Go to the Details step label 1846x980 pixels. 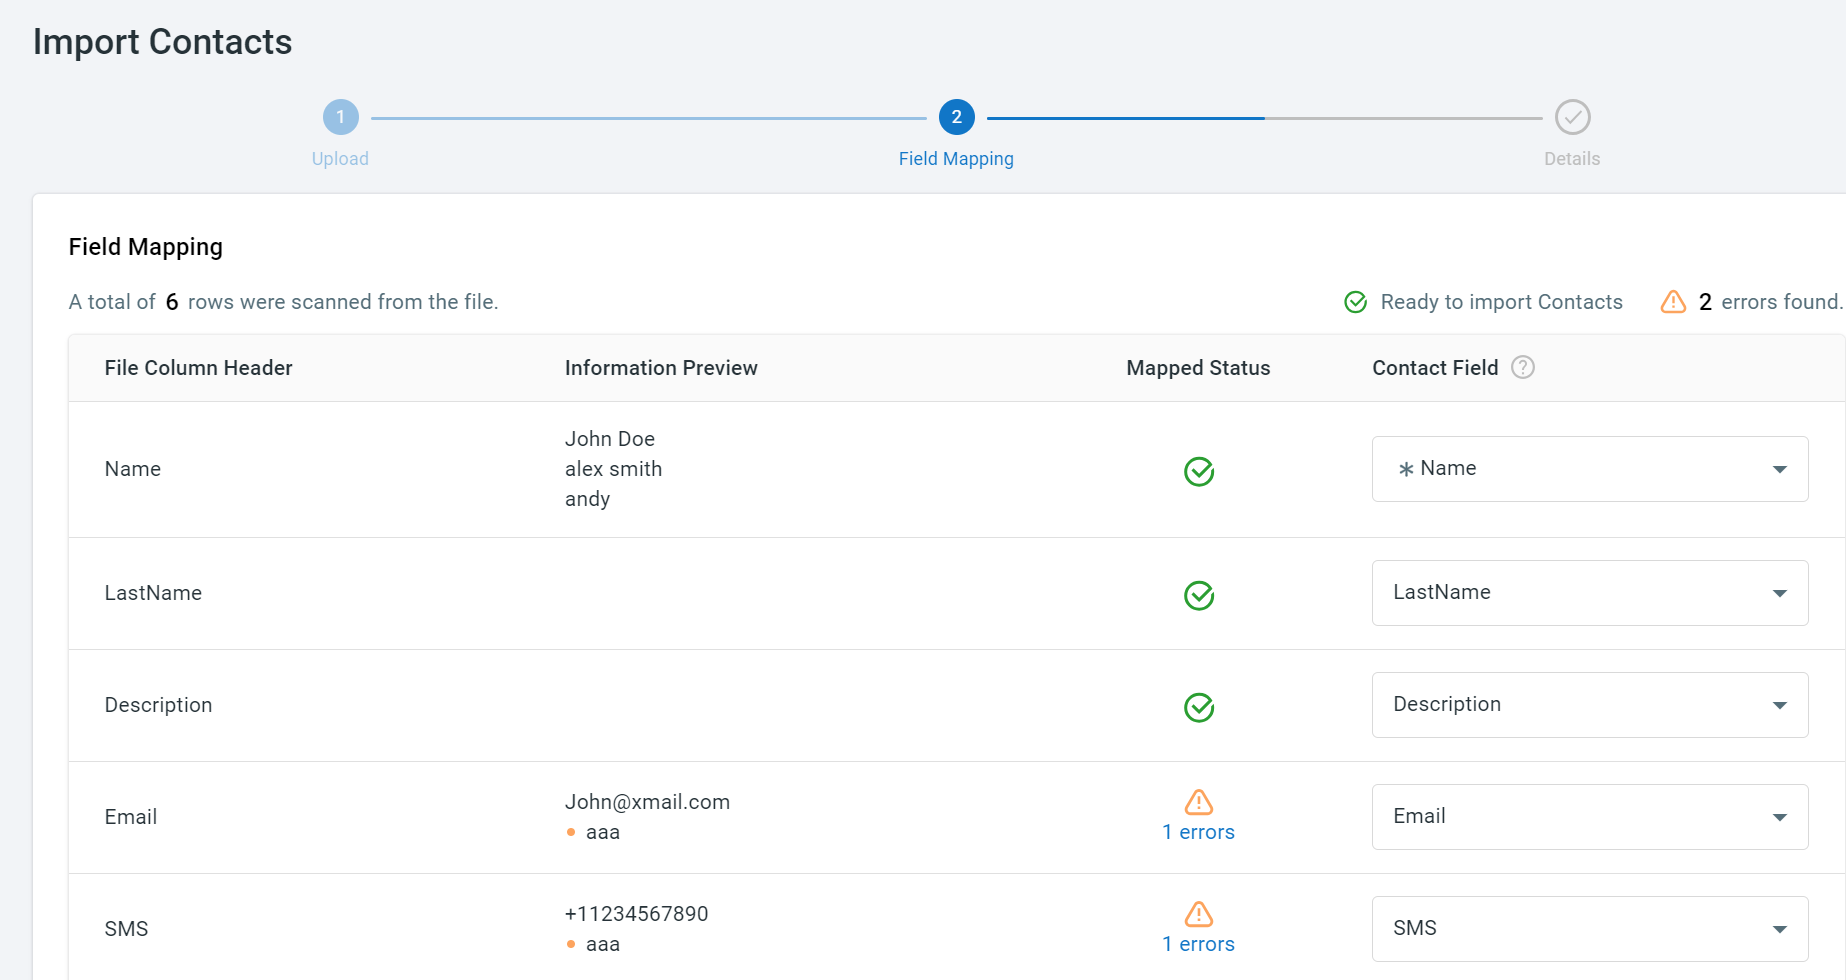(x=1572, y=159)
